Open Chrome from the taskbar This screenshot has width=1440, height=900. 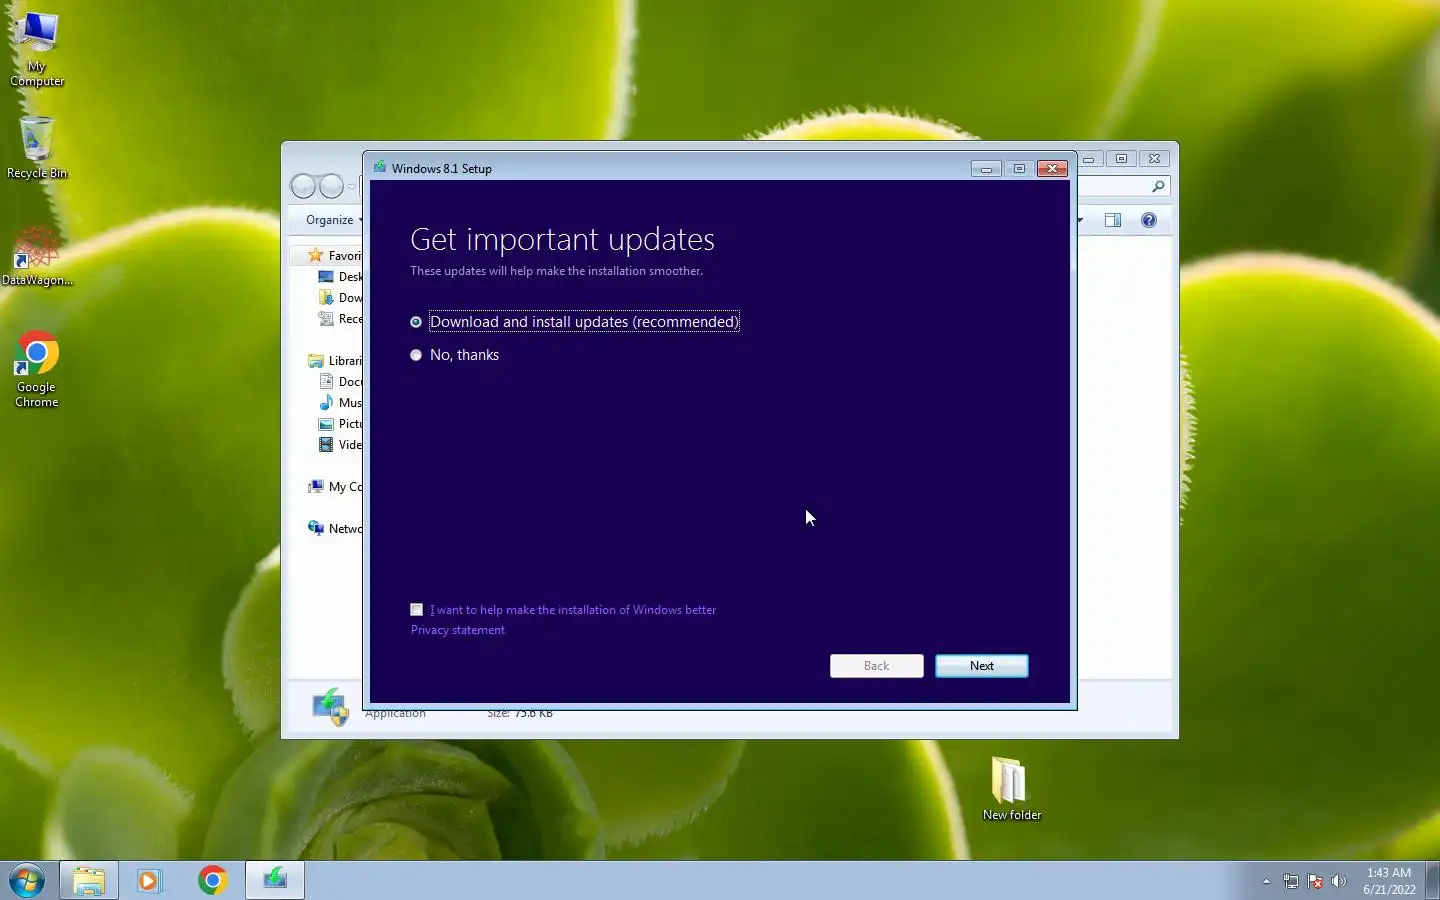[212, 881]
